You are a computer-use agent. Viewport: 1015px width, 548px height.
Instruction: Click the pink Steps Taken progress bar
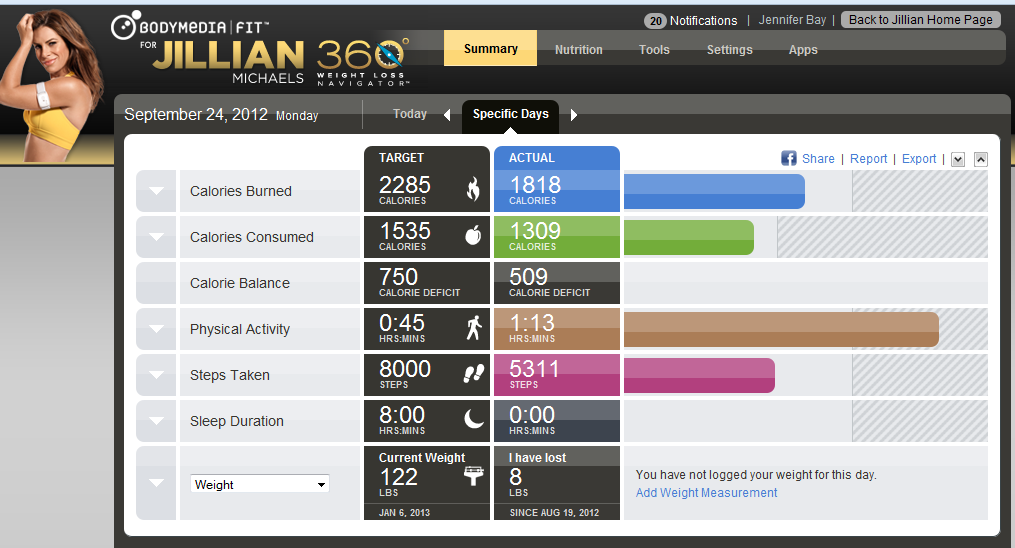tap(699, 375)
